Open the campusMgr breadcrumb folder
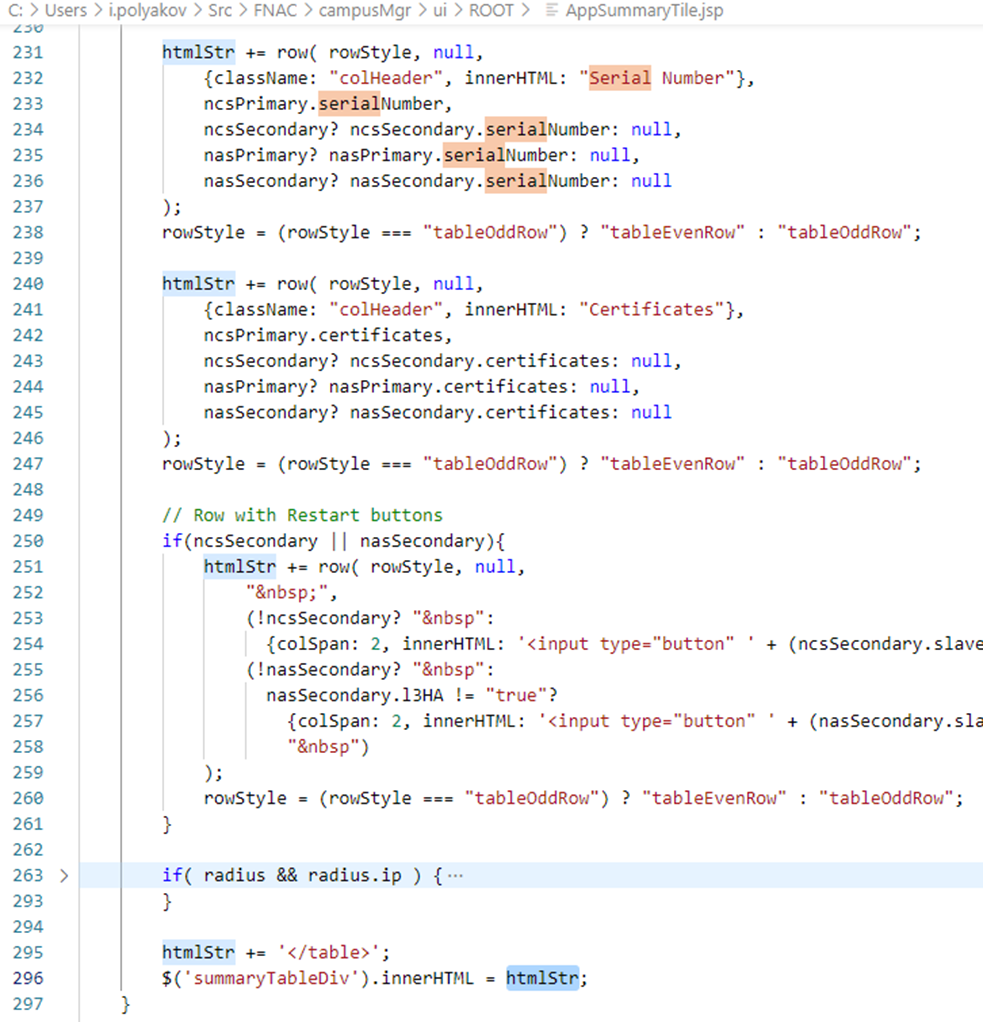Screen dimensions: 983x1022 (364, 10)
